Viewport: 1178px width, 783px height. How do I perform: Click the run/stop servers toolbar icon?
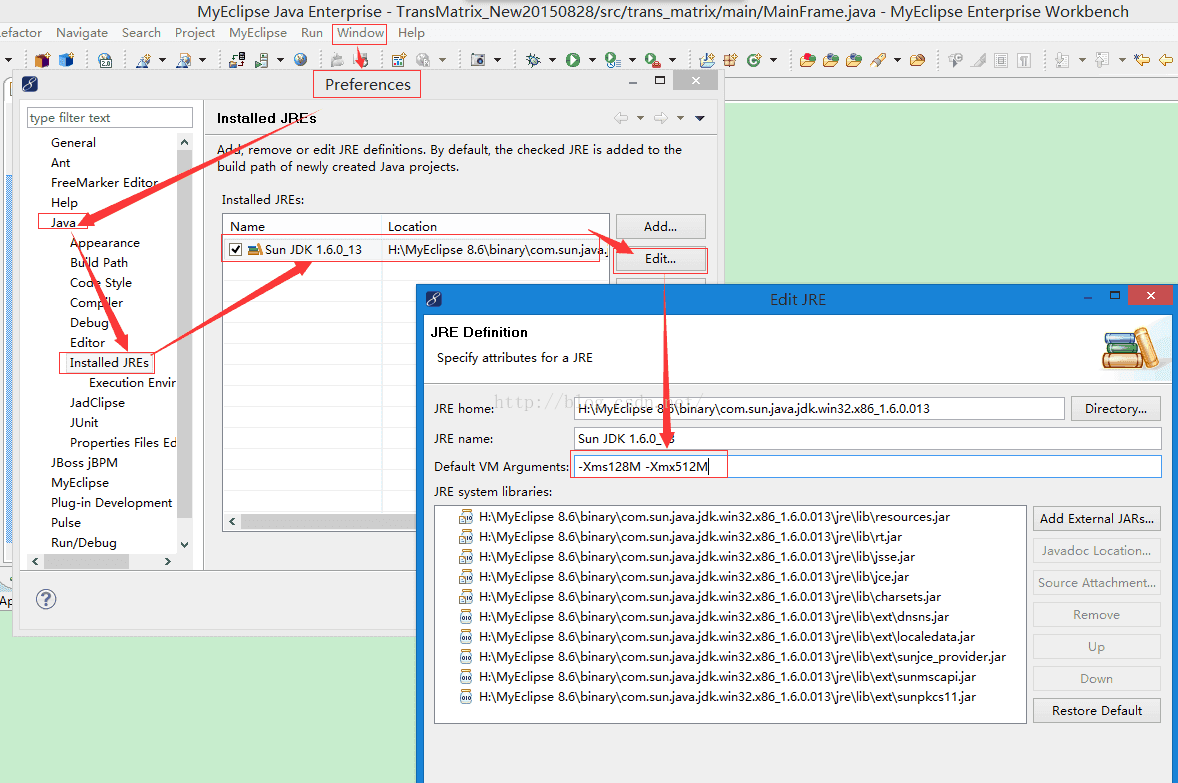[x=262, y=60]
